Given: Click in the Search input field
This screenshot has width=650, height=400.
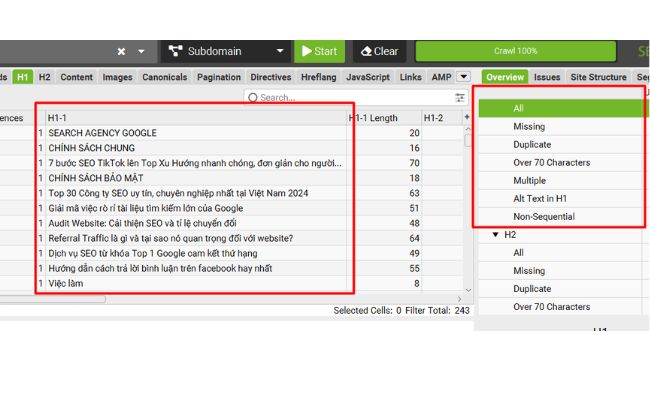Looking at the screenshot, I should pyautogui.click(x=350, y=98).
